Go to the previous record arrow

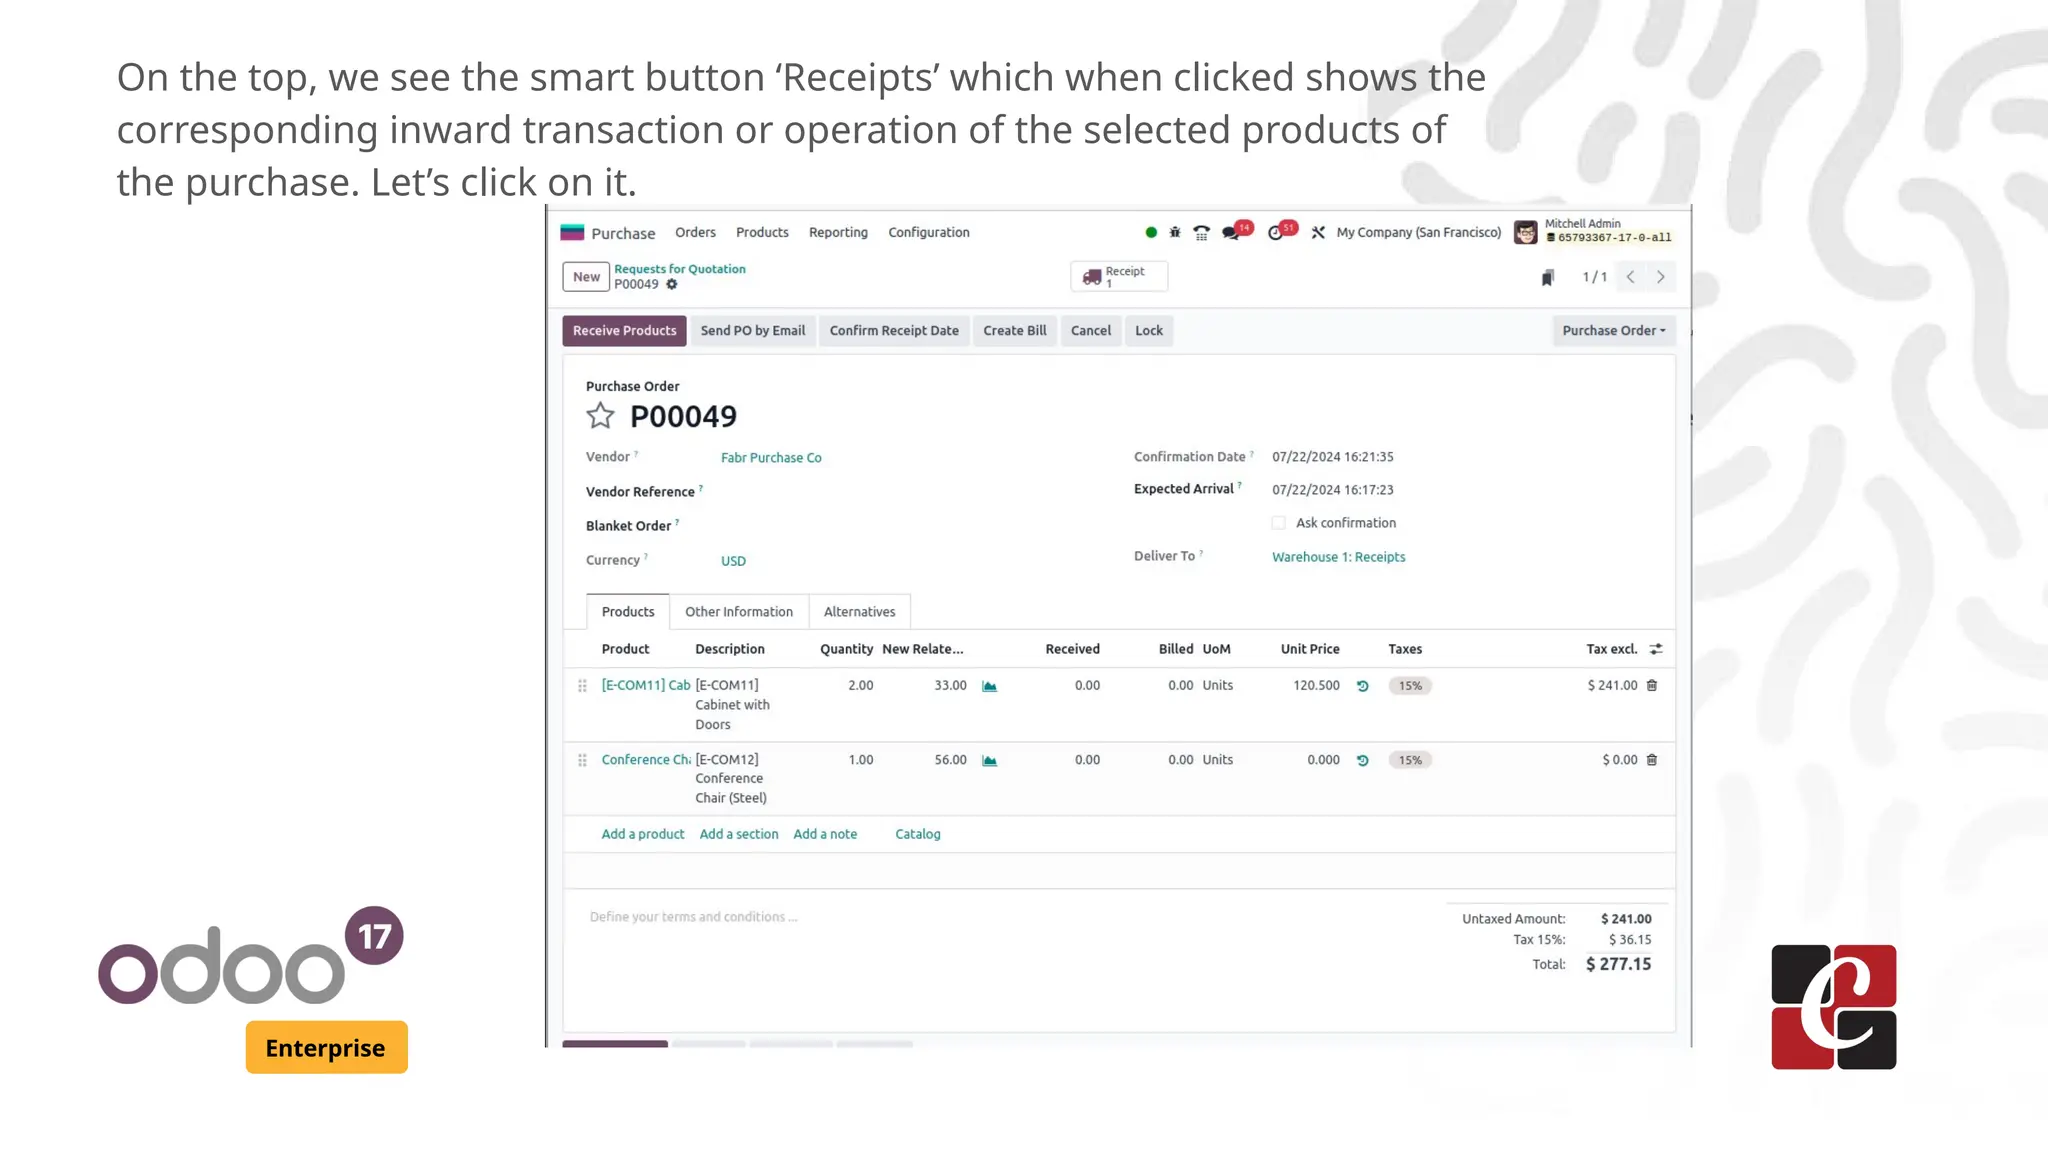pyautogui.click(x=1630, y=277)
